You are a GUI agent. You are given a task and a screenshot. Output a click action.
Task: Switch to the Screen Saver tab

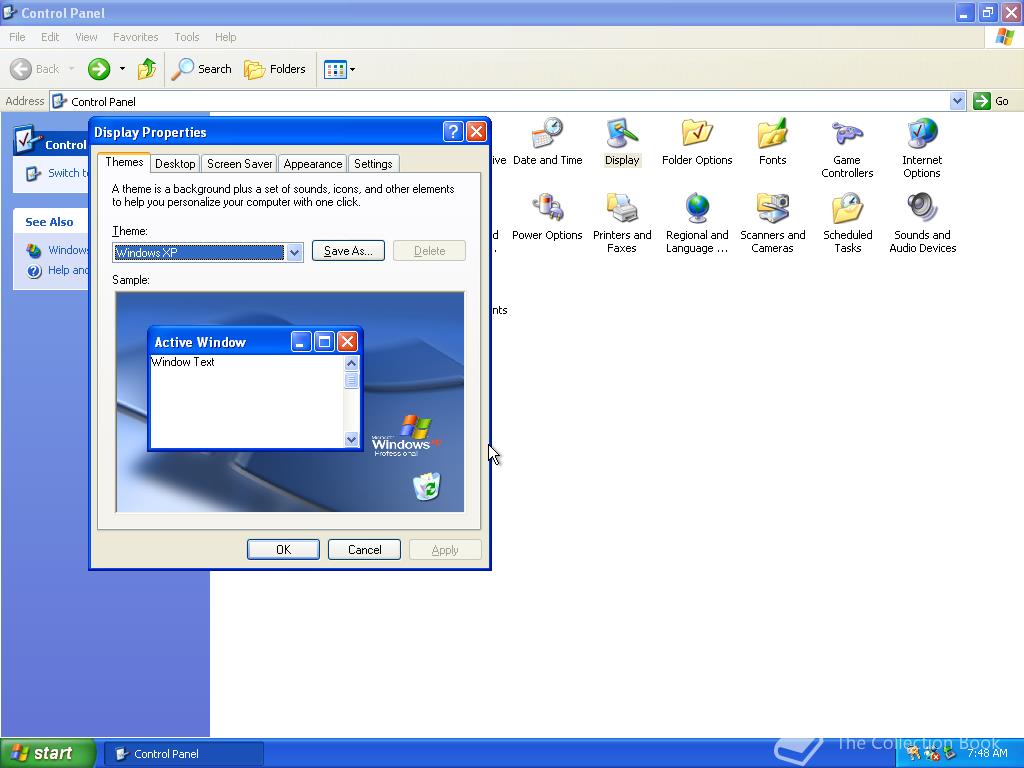click(x=240, y=164)
